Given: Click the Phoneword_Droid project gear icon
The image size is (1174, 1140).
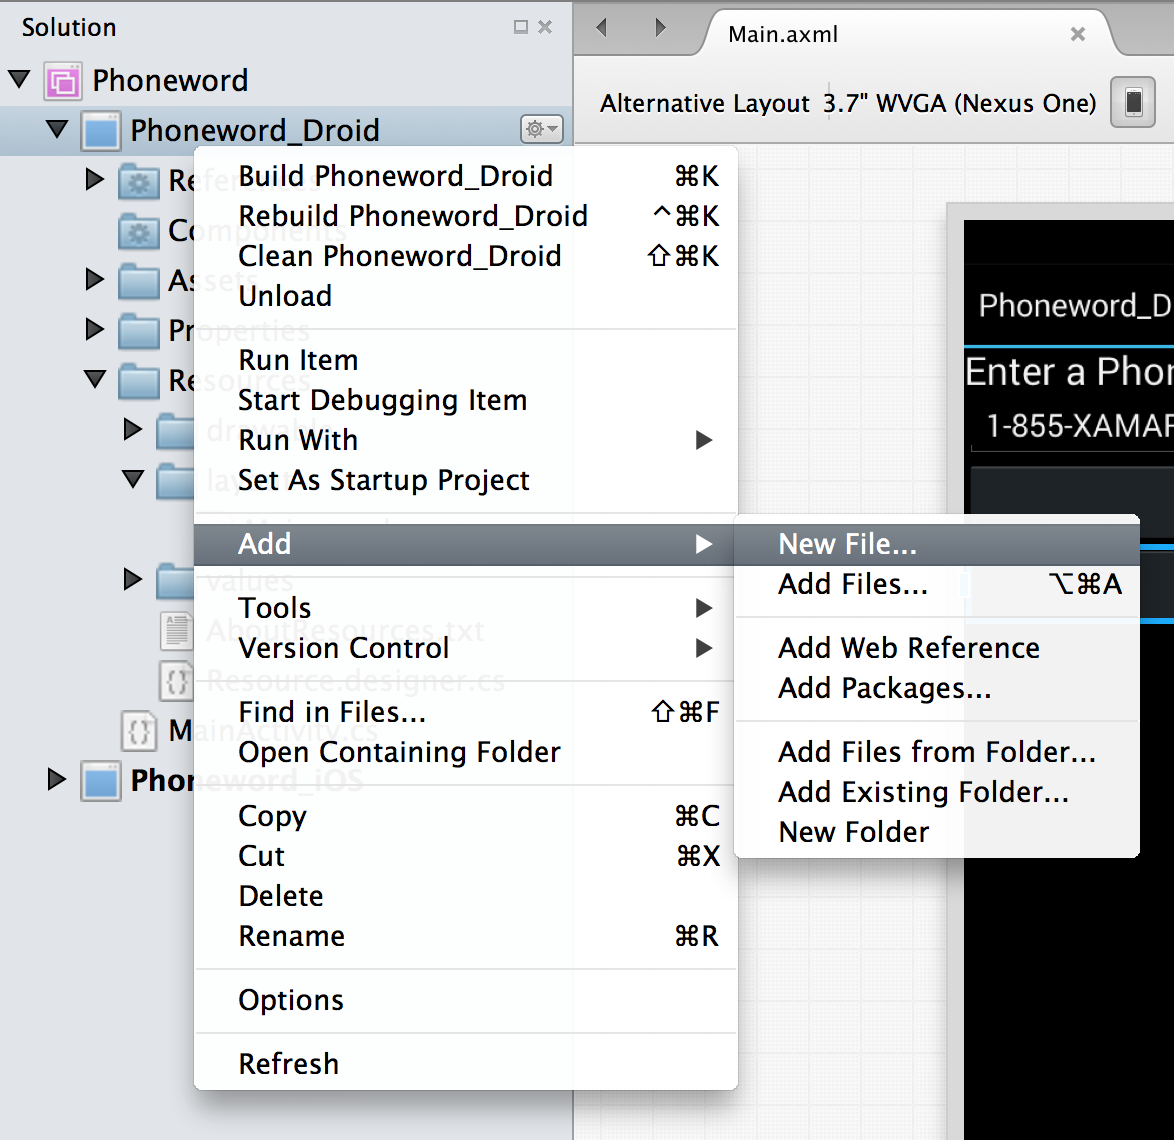Looking at the screenshot, I should pyautogui.click(x=541, y=129).
